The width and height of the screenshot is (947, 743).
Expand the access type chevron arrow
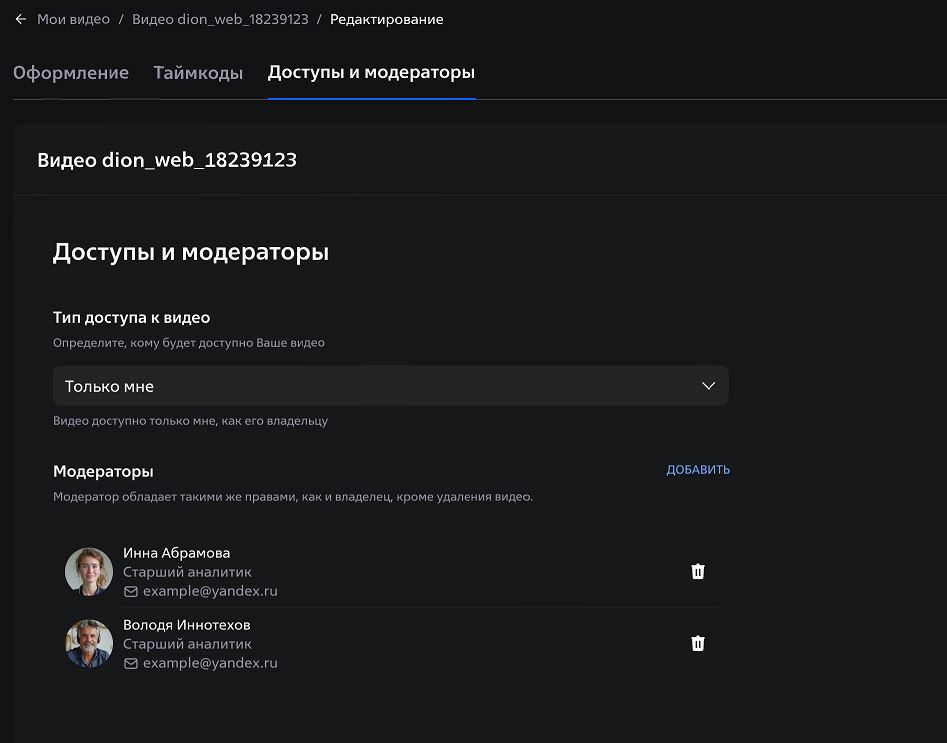pyautogui.click(x=708, y=386)
